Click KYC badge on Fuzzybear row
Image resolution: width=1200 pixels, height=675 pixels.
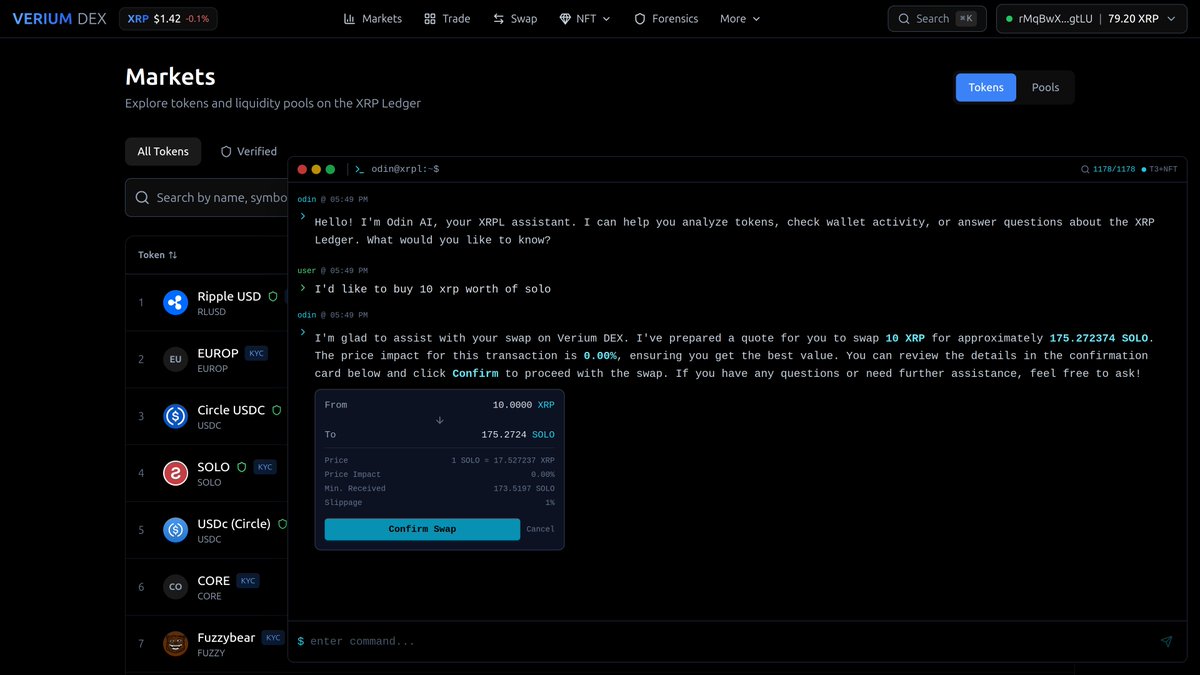(273, 638)
